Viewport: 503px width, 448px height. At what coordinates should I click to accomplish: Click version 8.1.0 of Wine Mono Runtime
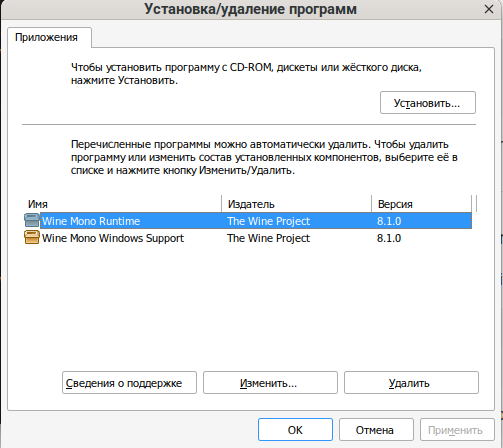[x=389, y=221]
